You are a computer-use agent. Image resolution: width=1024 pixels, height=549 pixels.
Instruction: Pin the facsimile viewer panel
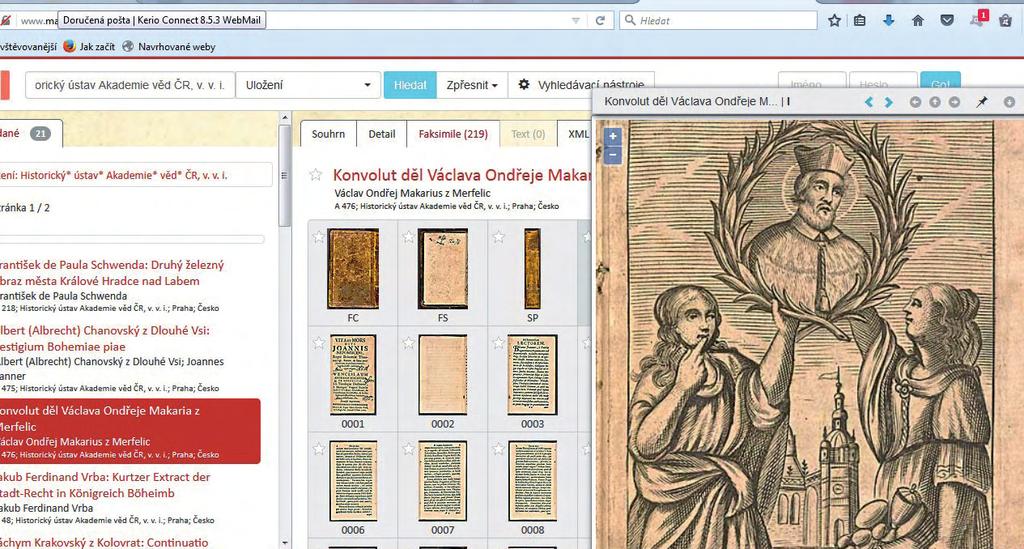pos(982,102)
